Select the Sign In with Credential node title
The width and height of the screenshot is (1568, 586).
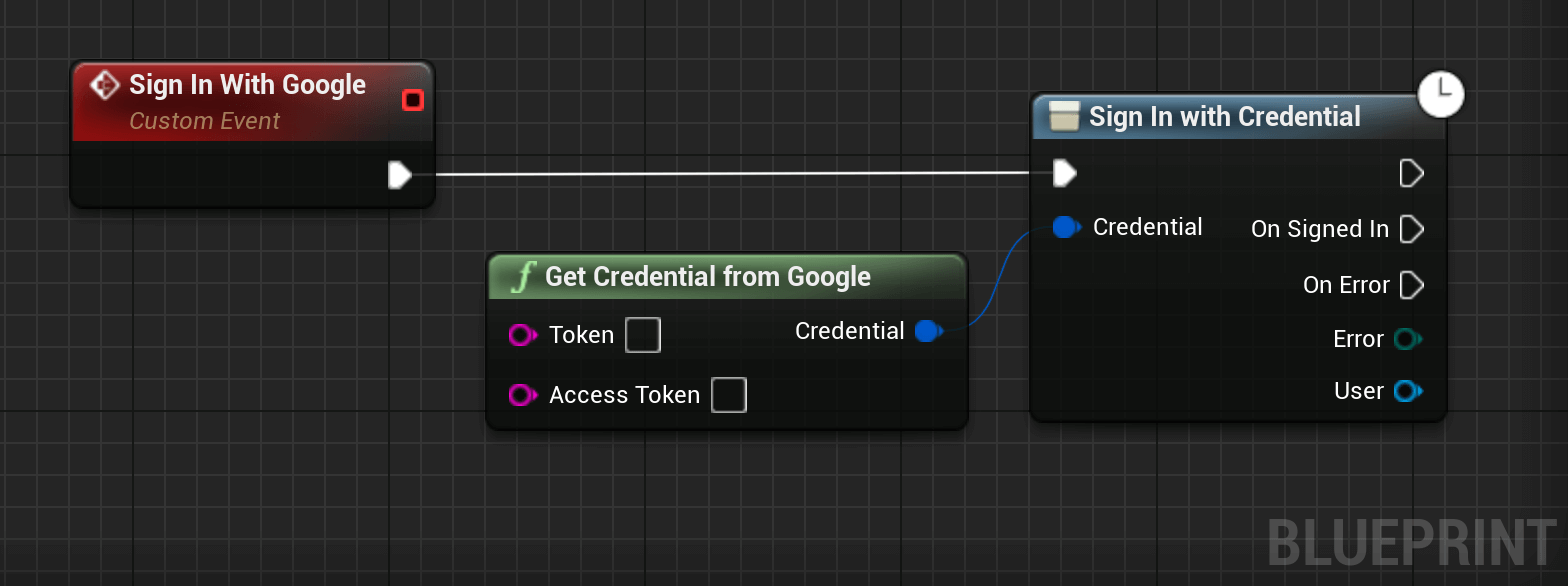coord(1225,117)
